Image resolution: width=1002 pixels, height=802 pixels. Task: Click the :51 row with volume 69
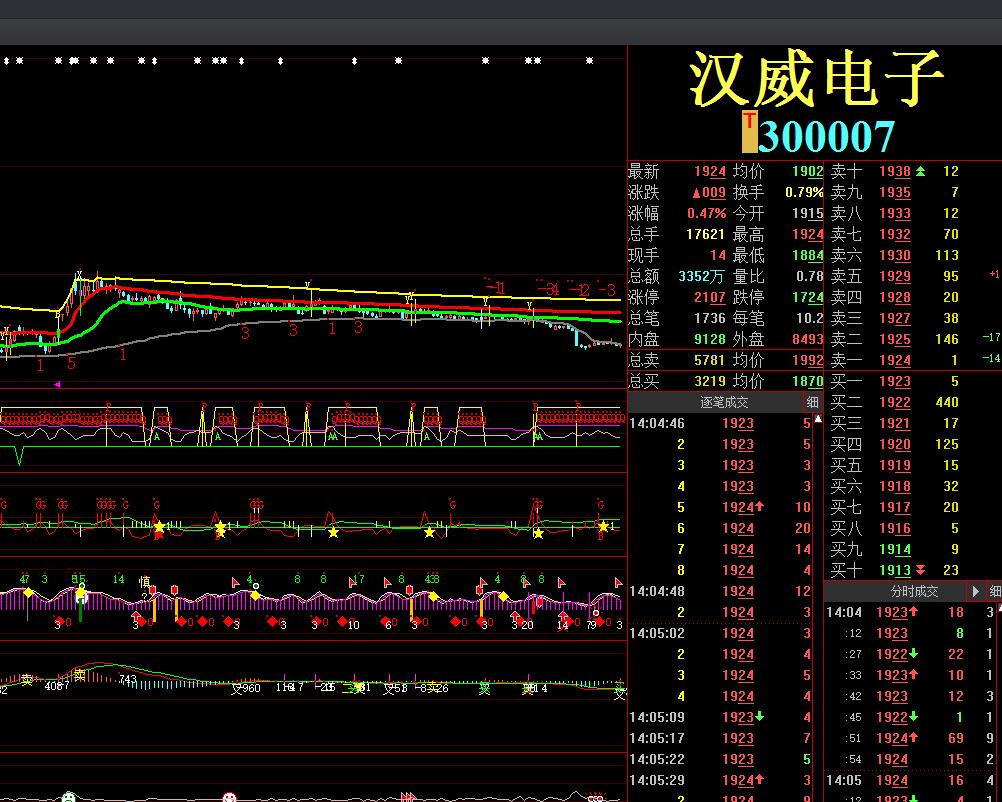(x=911, y=738)
